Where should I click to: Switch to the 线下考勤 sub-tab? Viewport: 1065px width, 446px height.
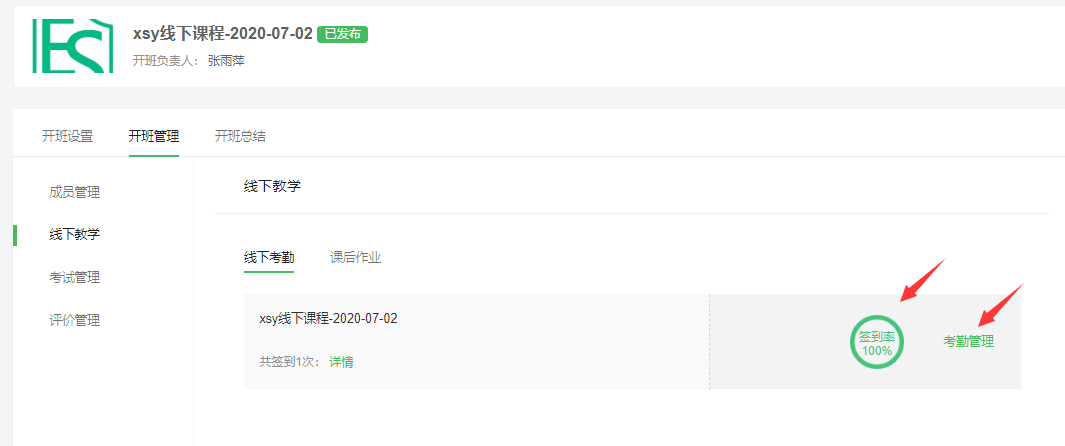coord(269,258)
